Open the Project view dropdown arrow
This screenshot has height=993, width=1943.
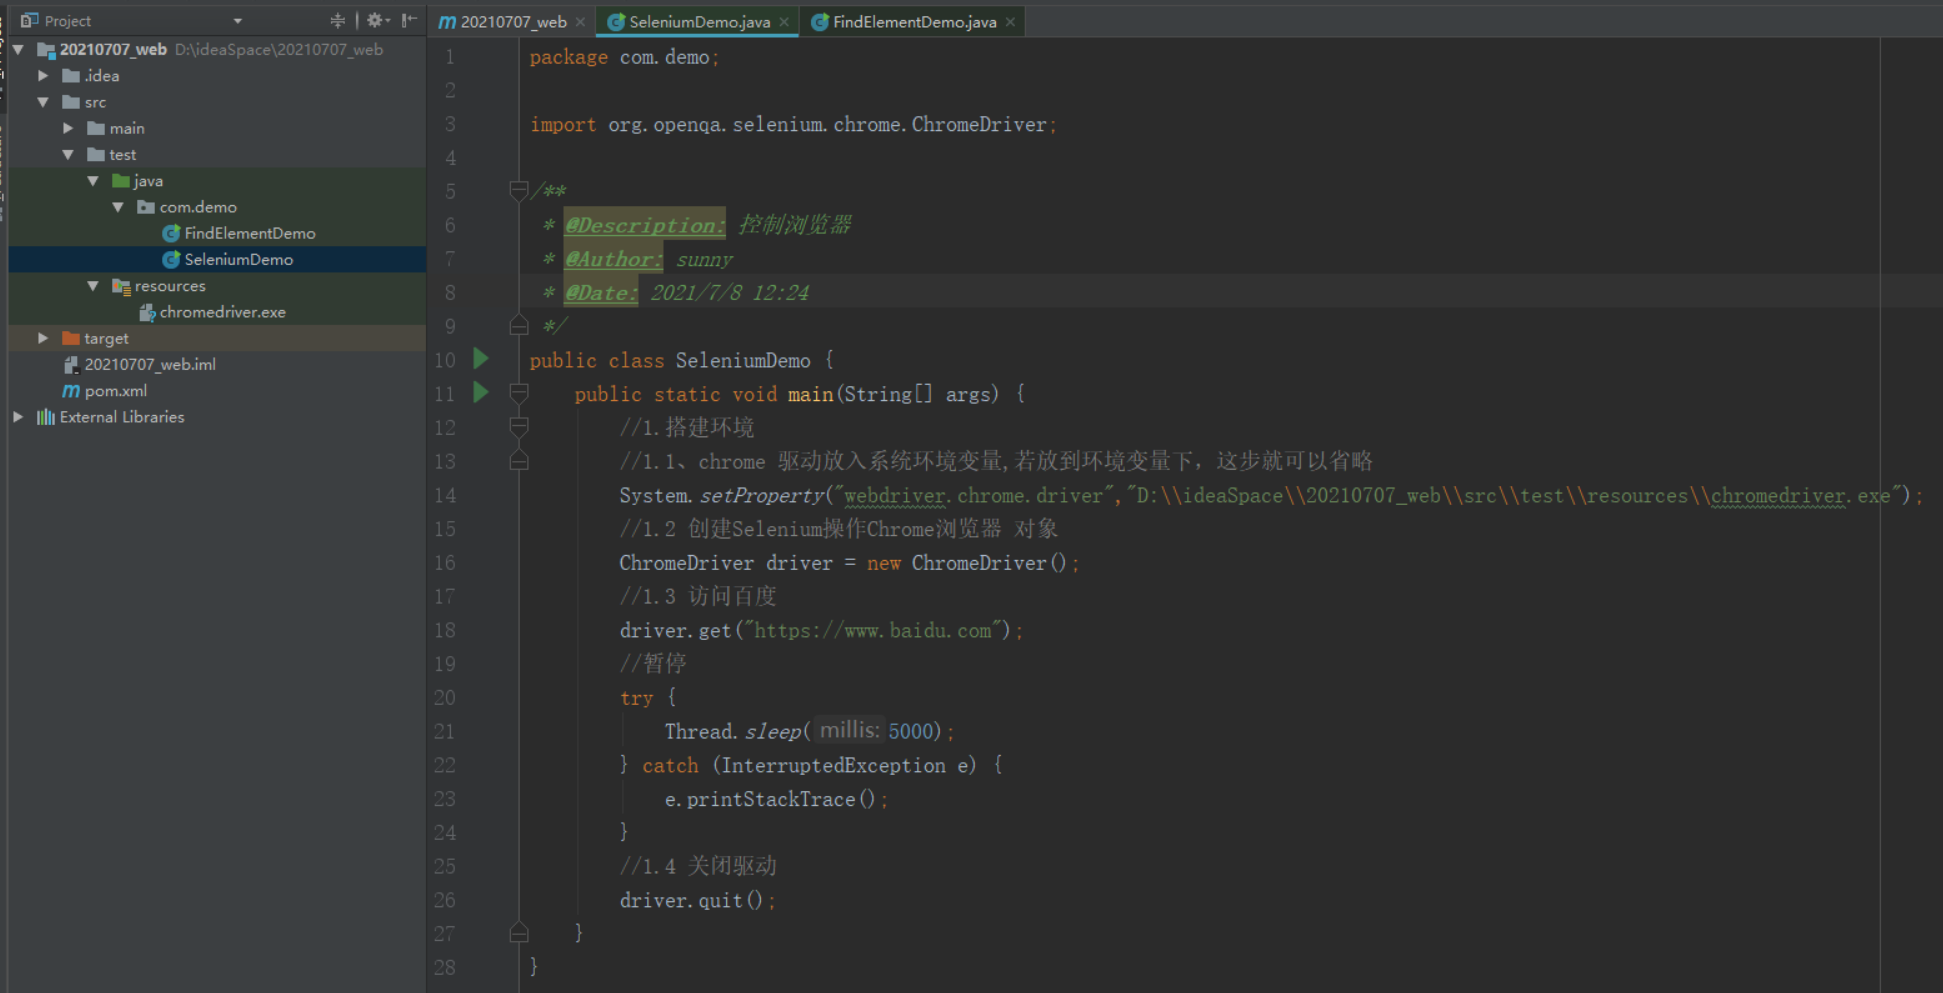point(237,20)
